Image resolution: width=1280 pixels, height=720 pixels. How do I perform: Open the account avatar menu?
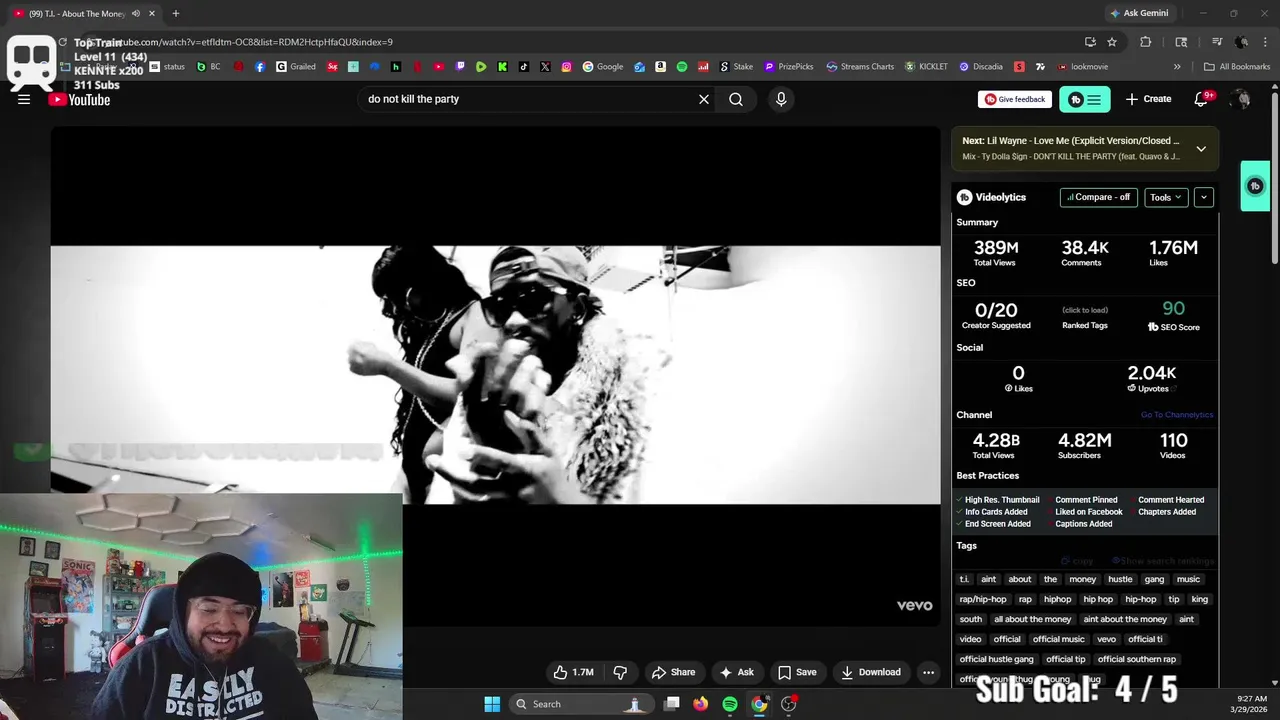tap(1241, 99)
